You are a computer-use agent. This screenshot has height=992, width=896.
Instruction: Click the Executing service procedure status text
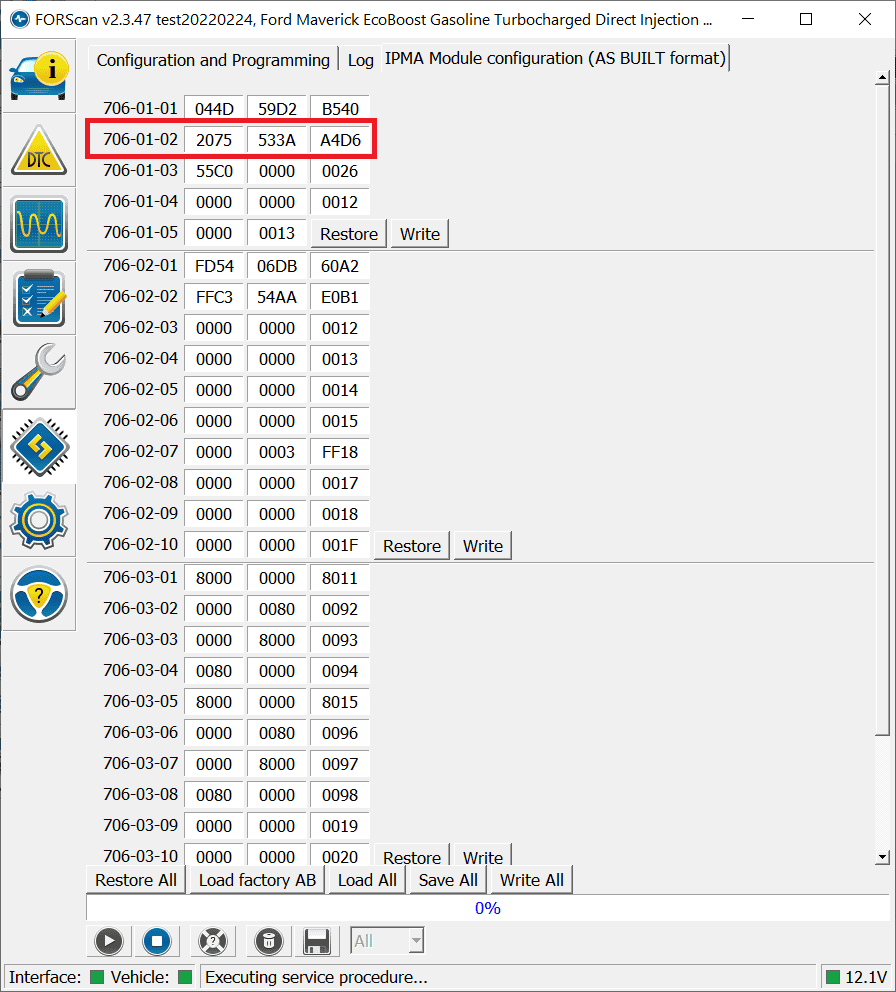[x=316, y=977]
